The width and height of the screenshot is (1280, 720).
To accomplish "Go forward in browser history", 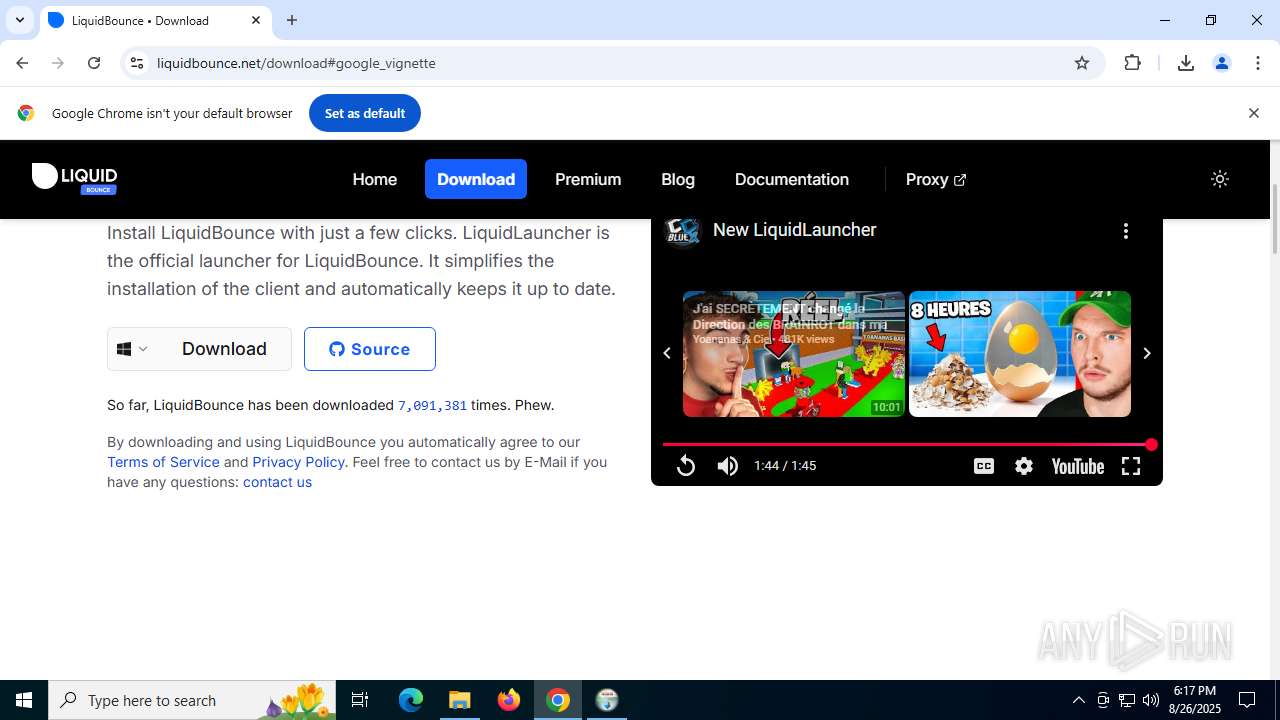I will (x=58, y=63).
